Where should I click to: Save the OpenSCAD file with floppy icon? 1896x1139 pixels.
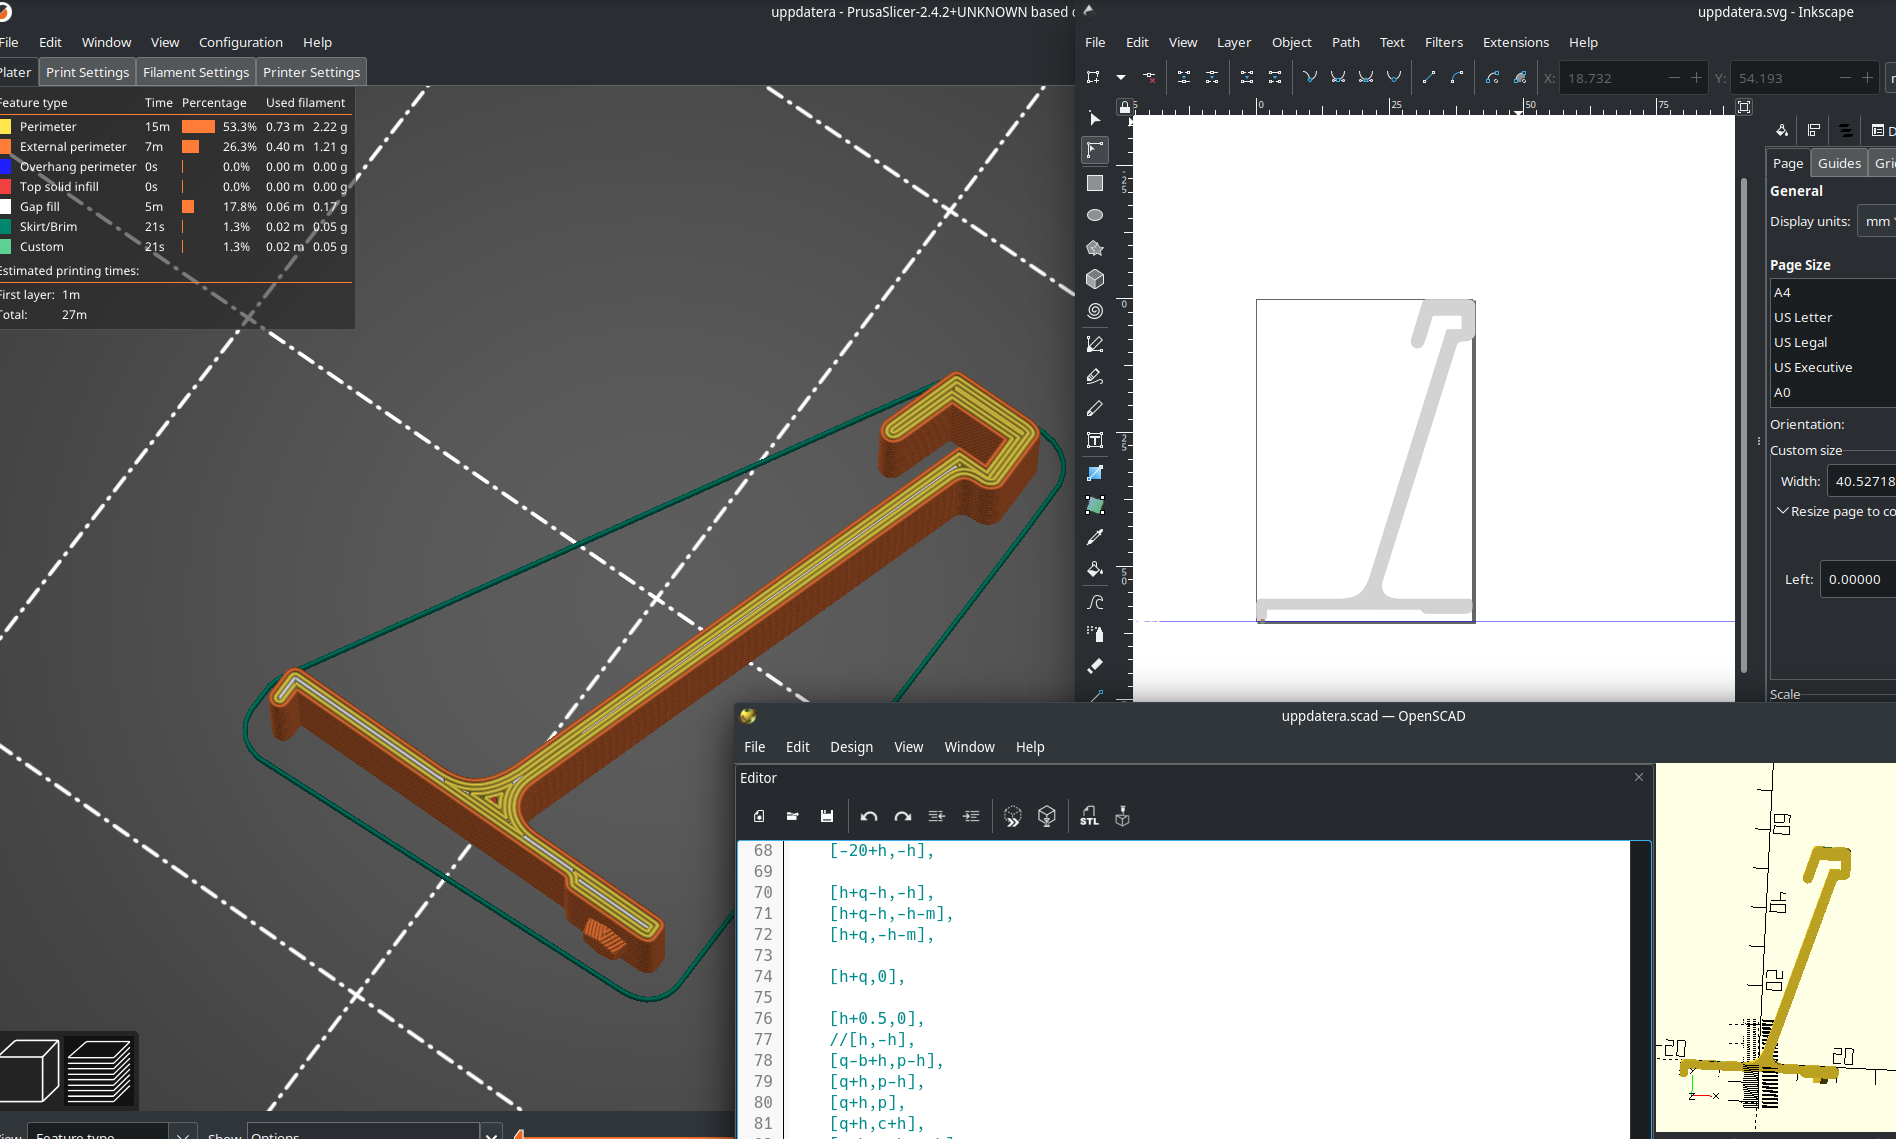click(827, 816)
